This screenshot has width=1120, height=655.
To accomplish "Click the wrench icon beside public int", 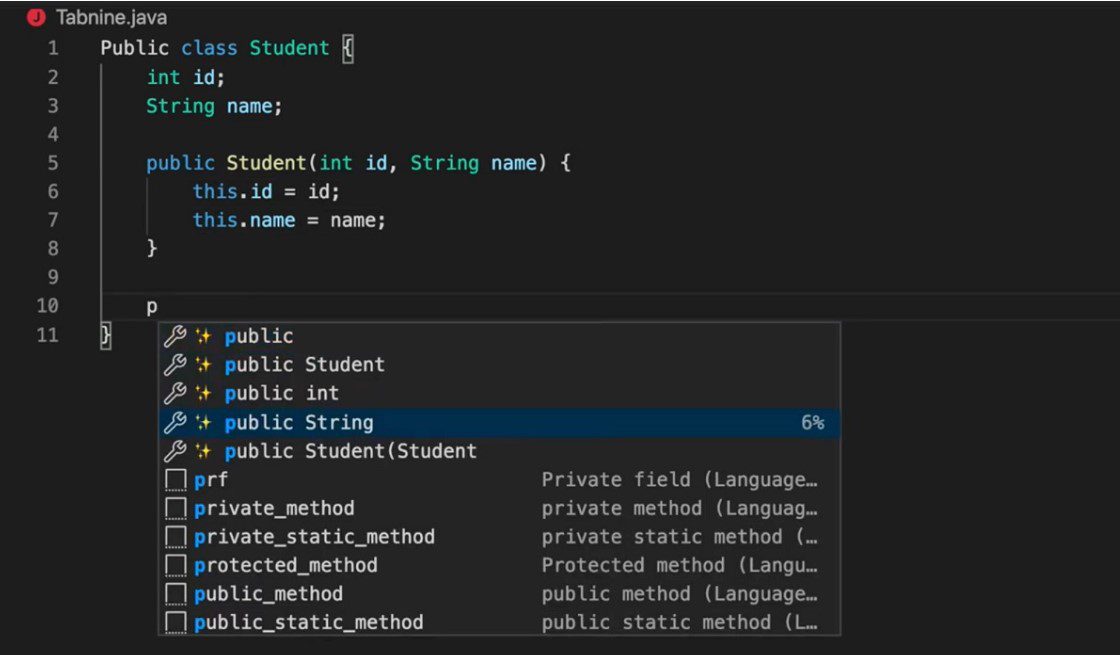I will point(176,393).
